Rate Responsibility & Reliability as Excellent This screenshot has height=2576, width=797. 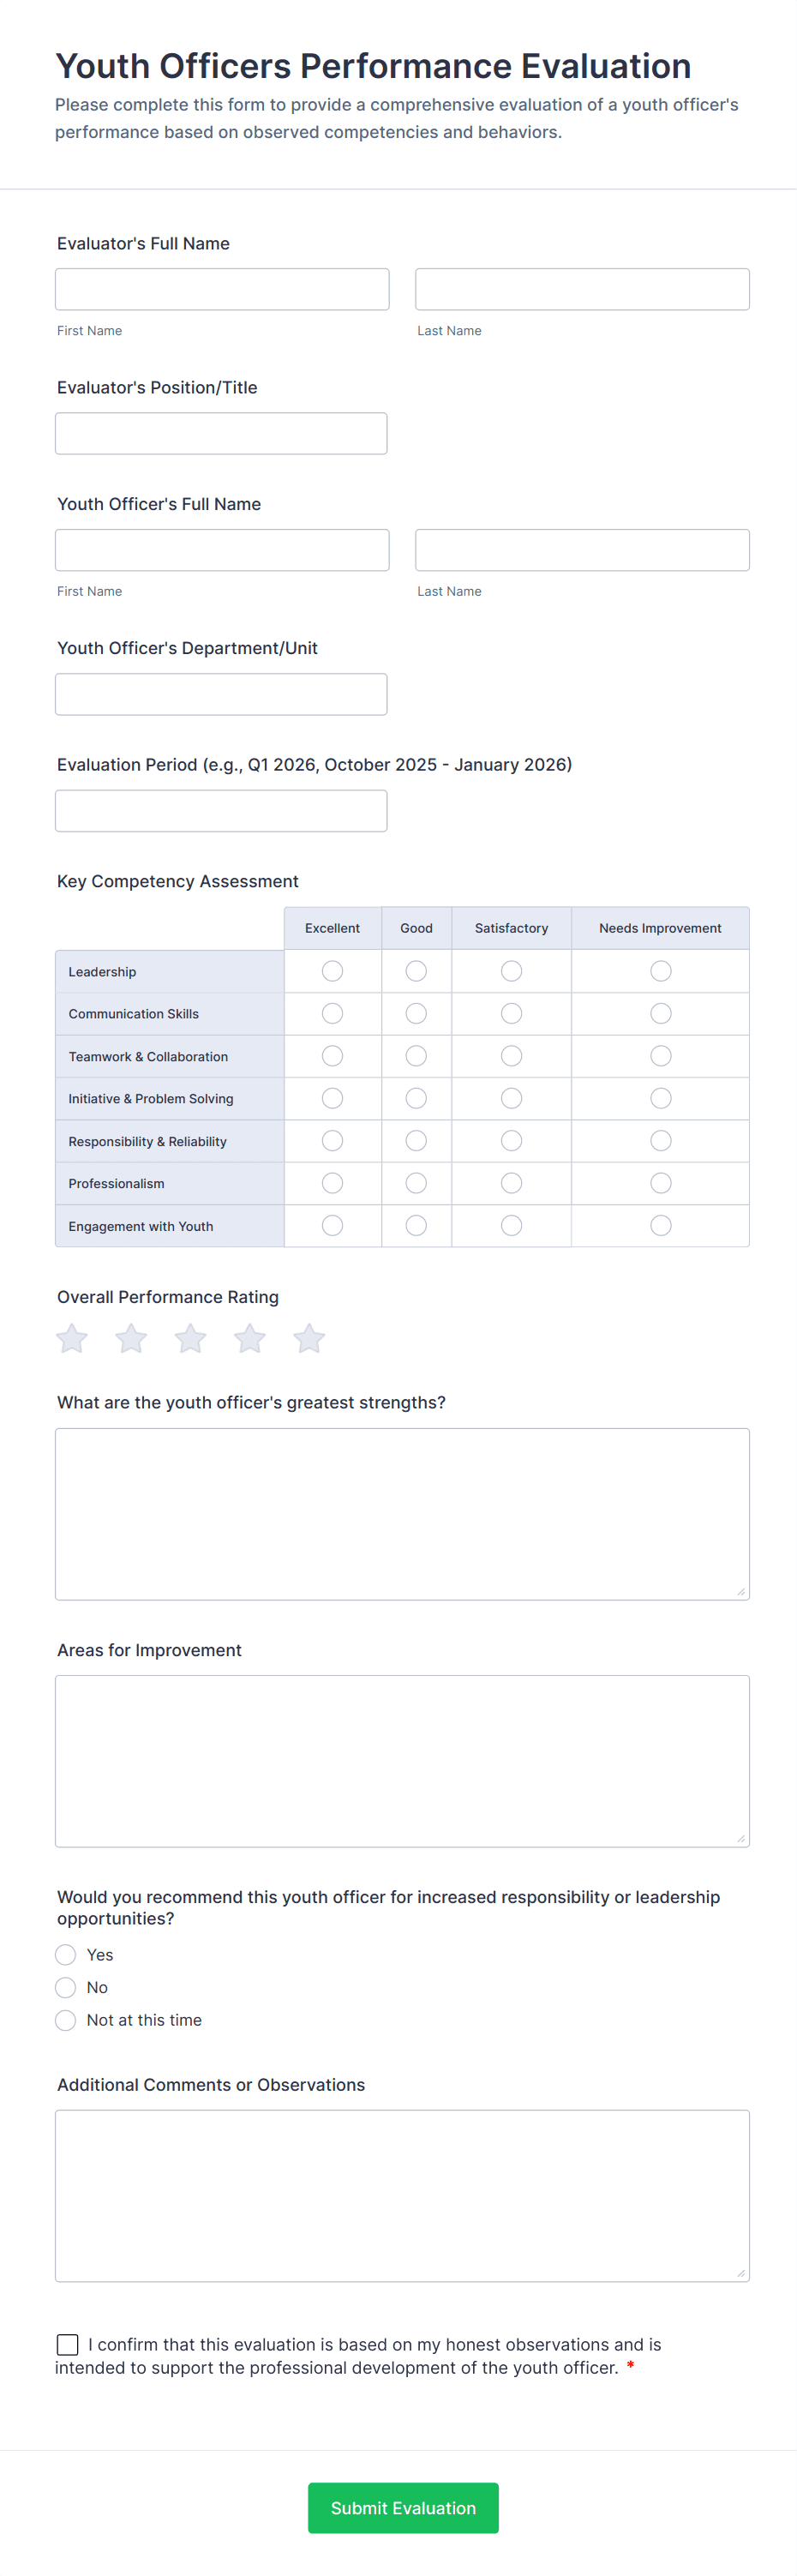(x=332, y=1140)
